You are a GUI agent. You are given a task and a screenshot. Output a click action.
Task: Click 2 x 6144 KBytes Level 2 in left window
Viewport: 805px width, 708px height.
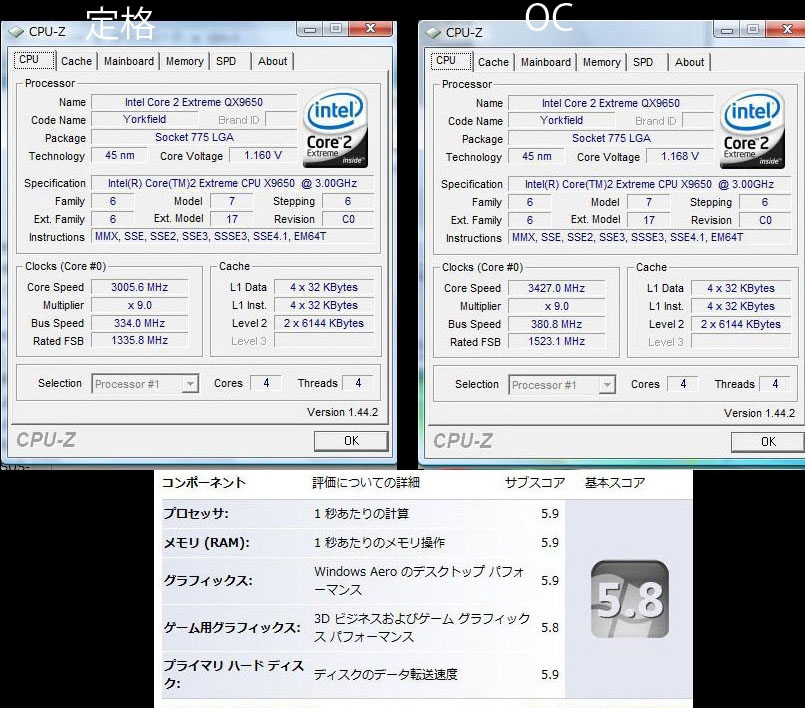click(x=324, y=323)
